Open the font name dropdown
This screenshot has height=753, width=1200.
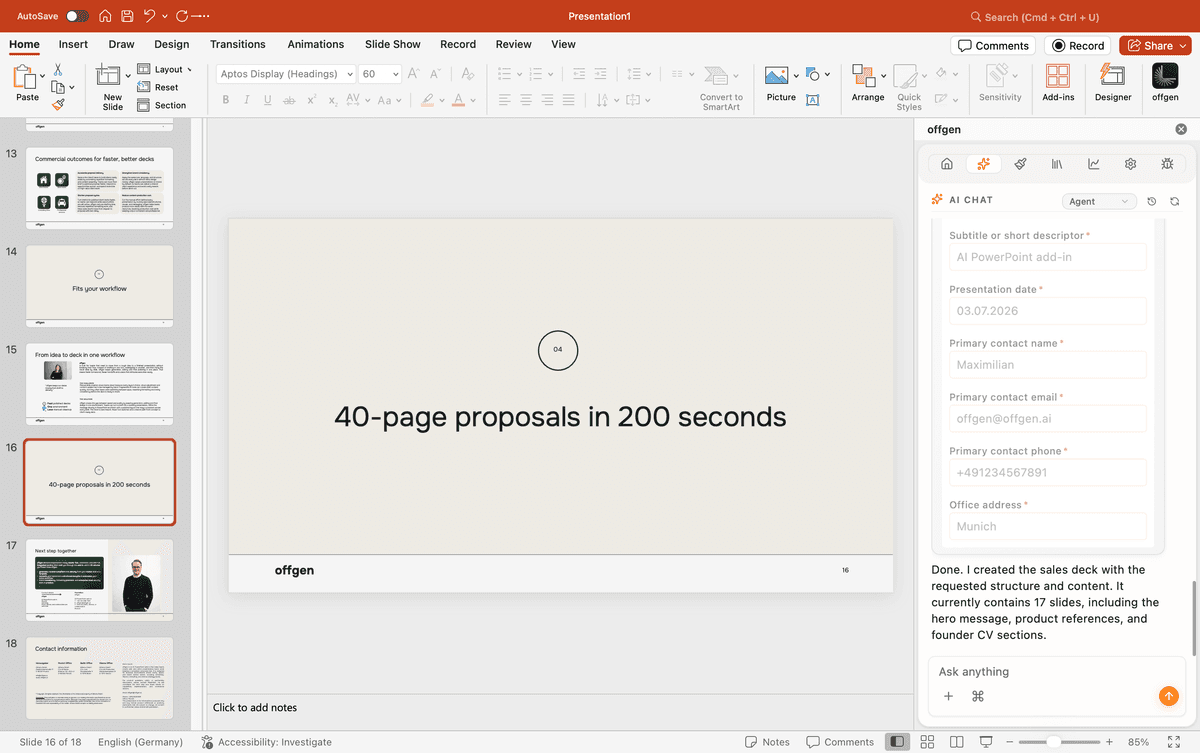click(x=349, y=74)
